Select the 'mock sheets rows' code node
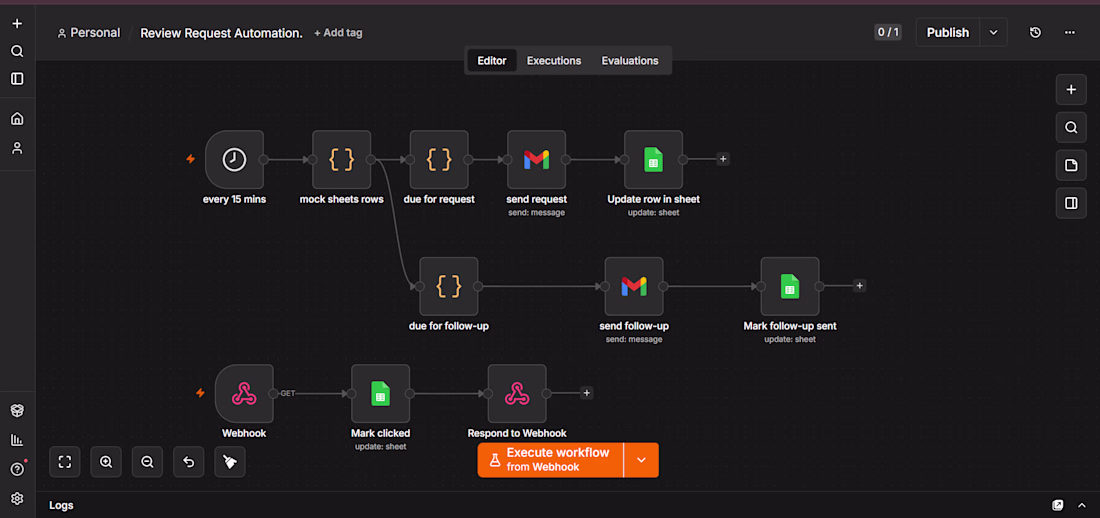Viewport: 1100px width, 518px height. click(342, 159)
